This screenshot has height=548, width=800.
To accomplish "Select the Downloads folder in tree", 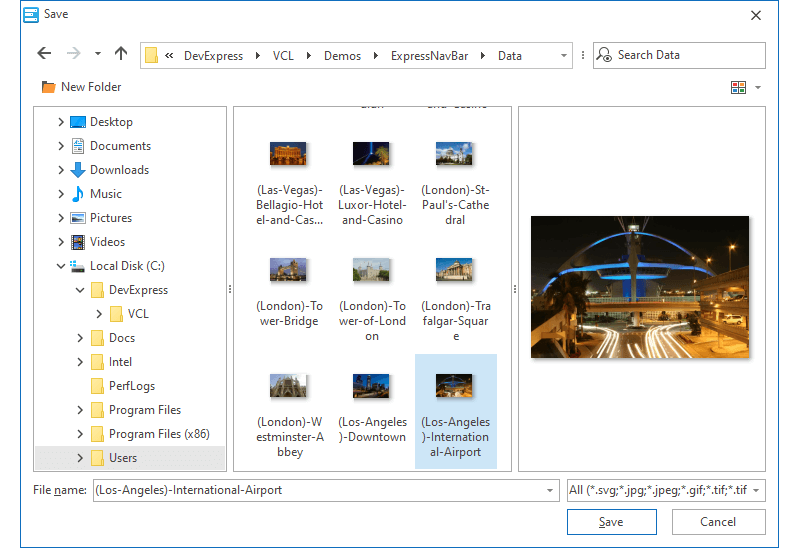I will pyautogui.click(x=119, y=170).
